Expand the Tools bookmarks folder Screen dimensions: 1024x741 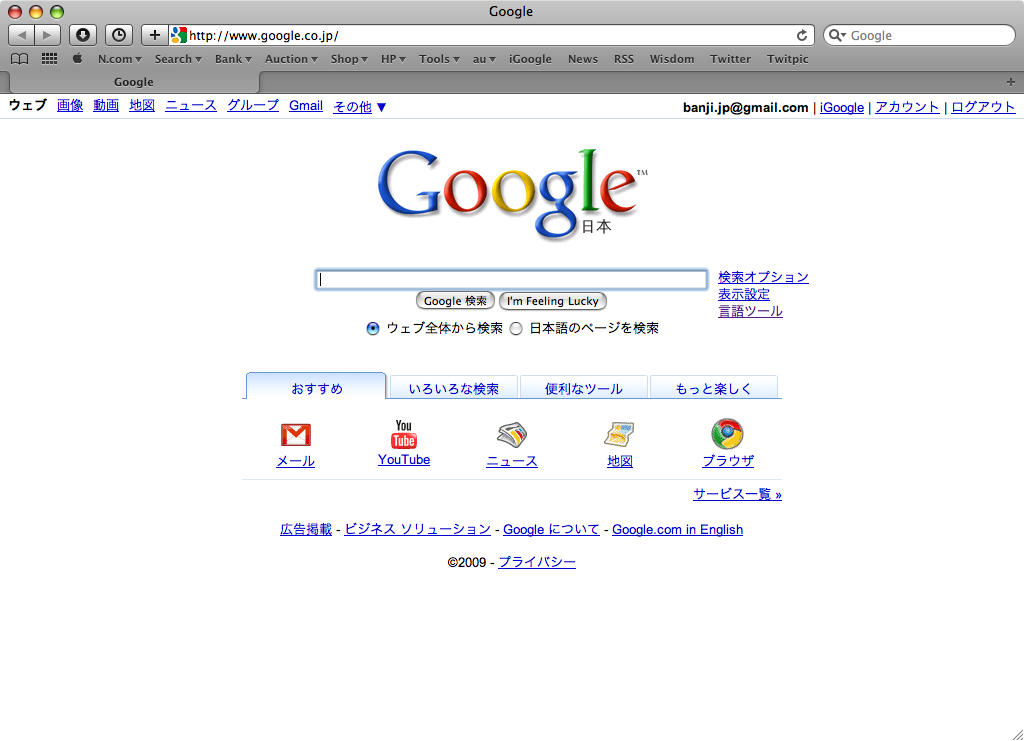[440, 59]
